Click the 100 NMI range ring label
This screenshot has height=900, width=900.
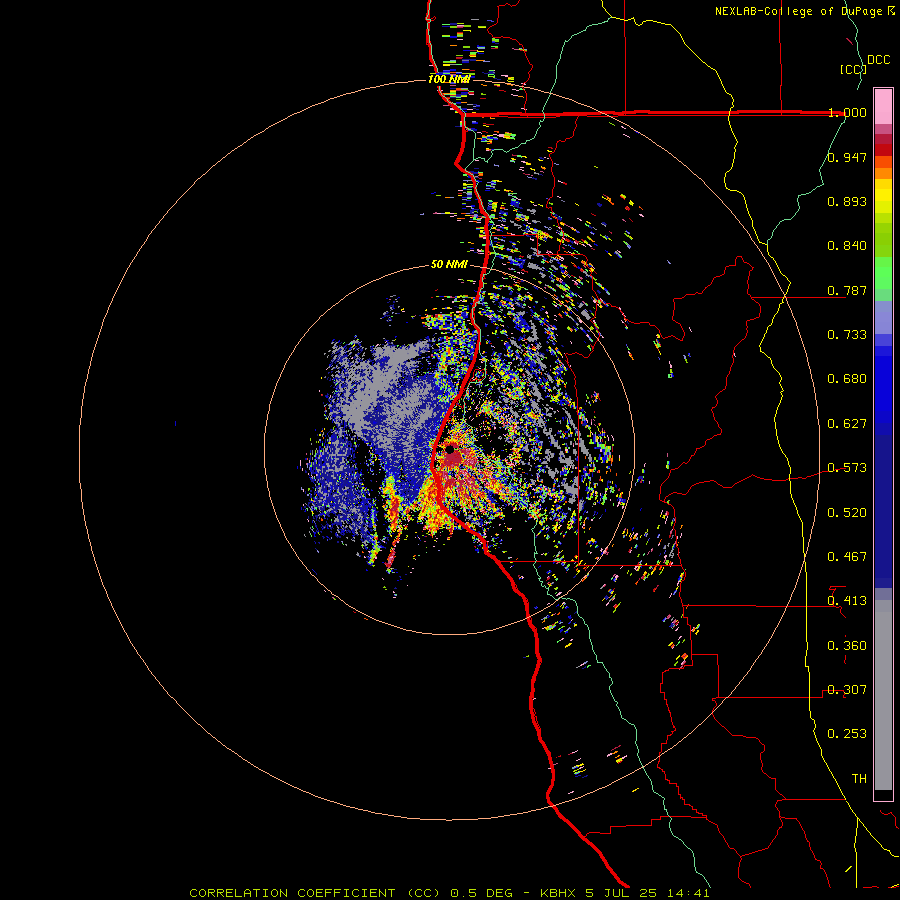449,79
